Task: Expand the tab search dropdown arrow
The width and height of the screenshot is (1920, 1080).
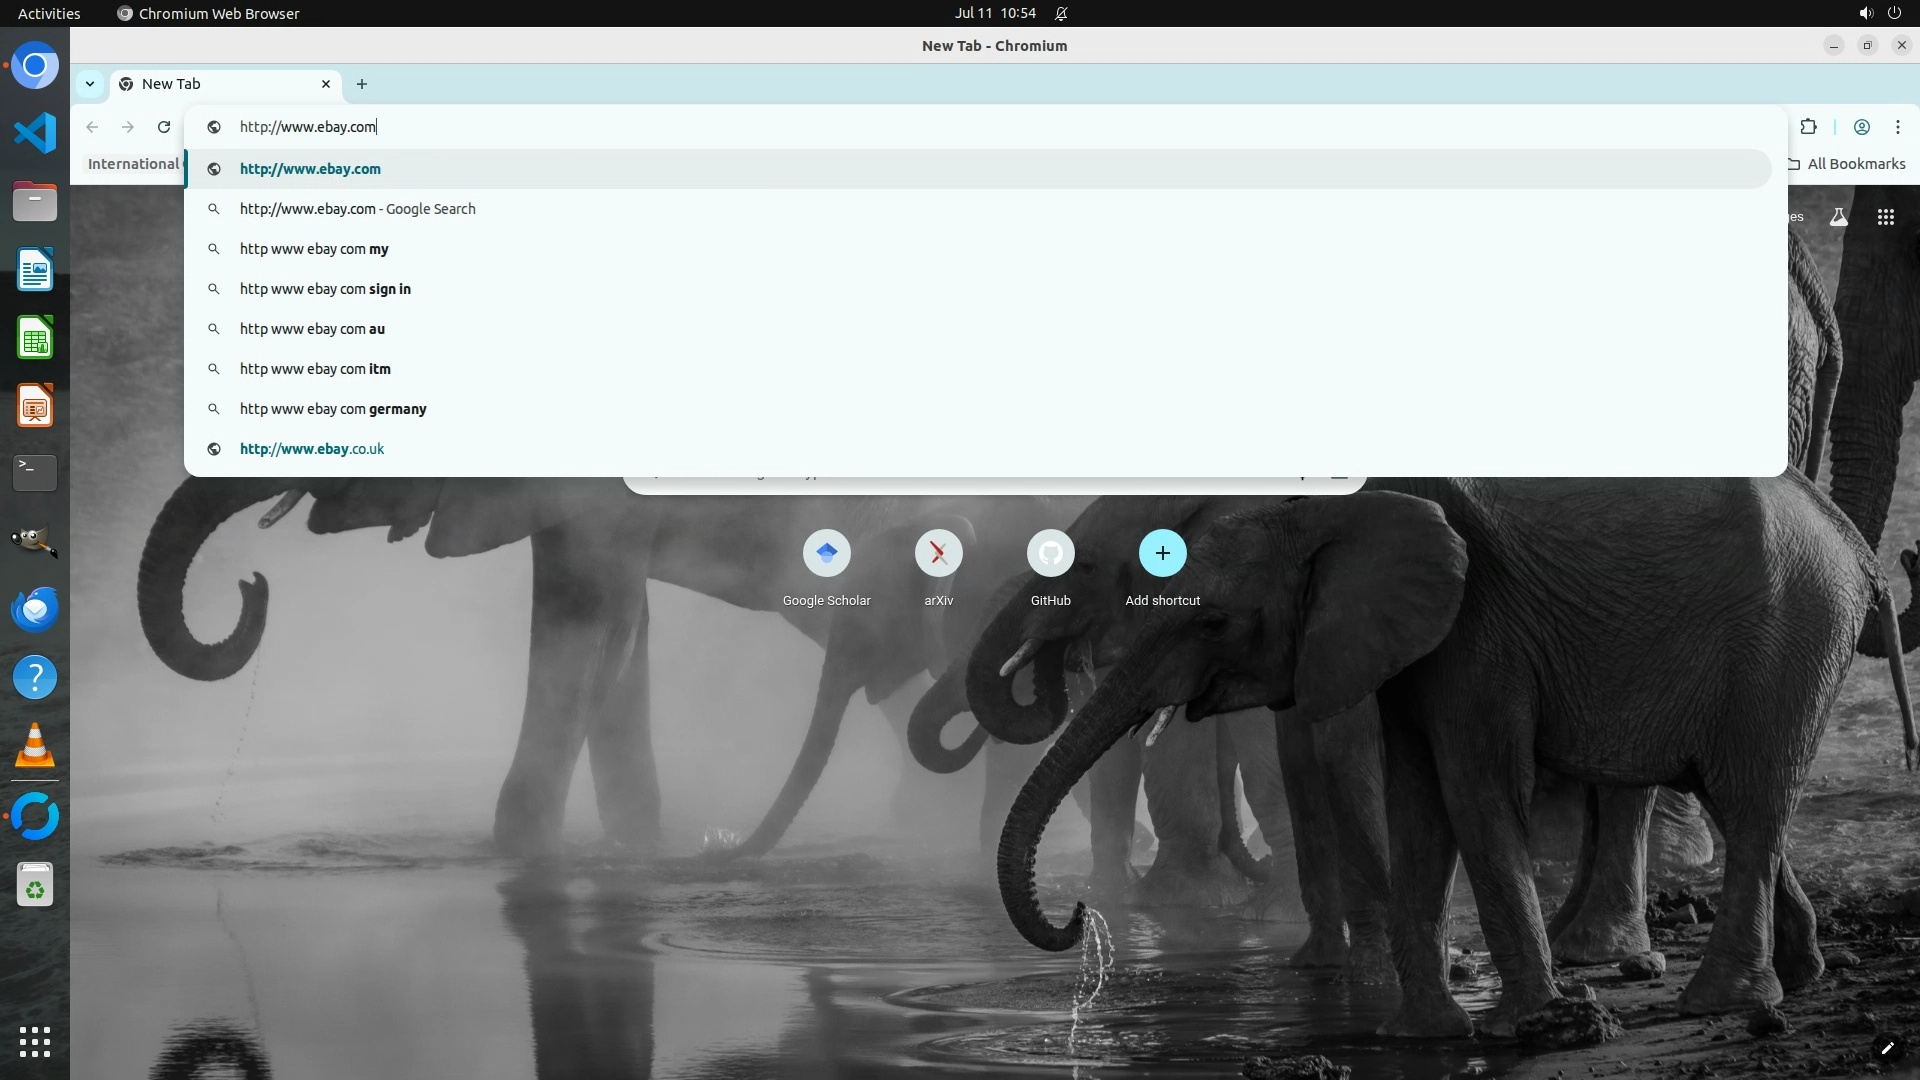Action: click(90, 84)
